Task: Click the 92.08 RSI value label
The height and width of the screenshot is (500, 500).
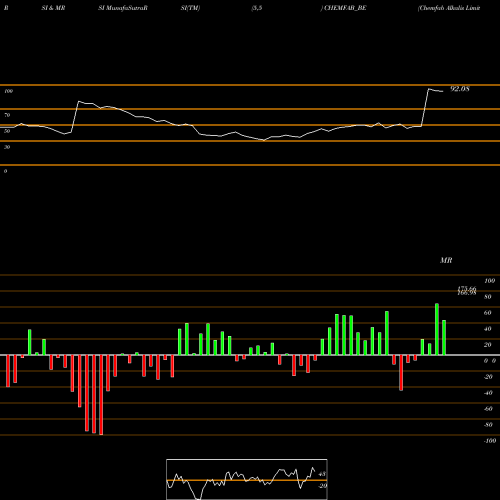Action: click(460, 89)
